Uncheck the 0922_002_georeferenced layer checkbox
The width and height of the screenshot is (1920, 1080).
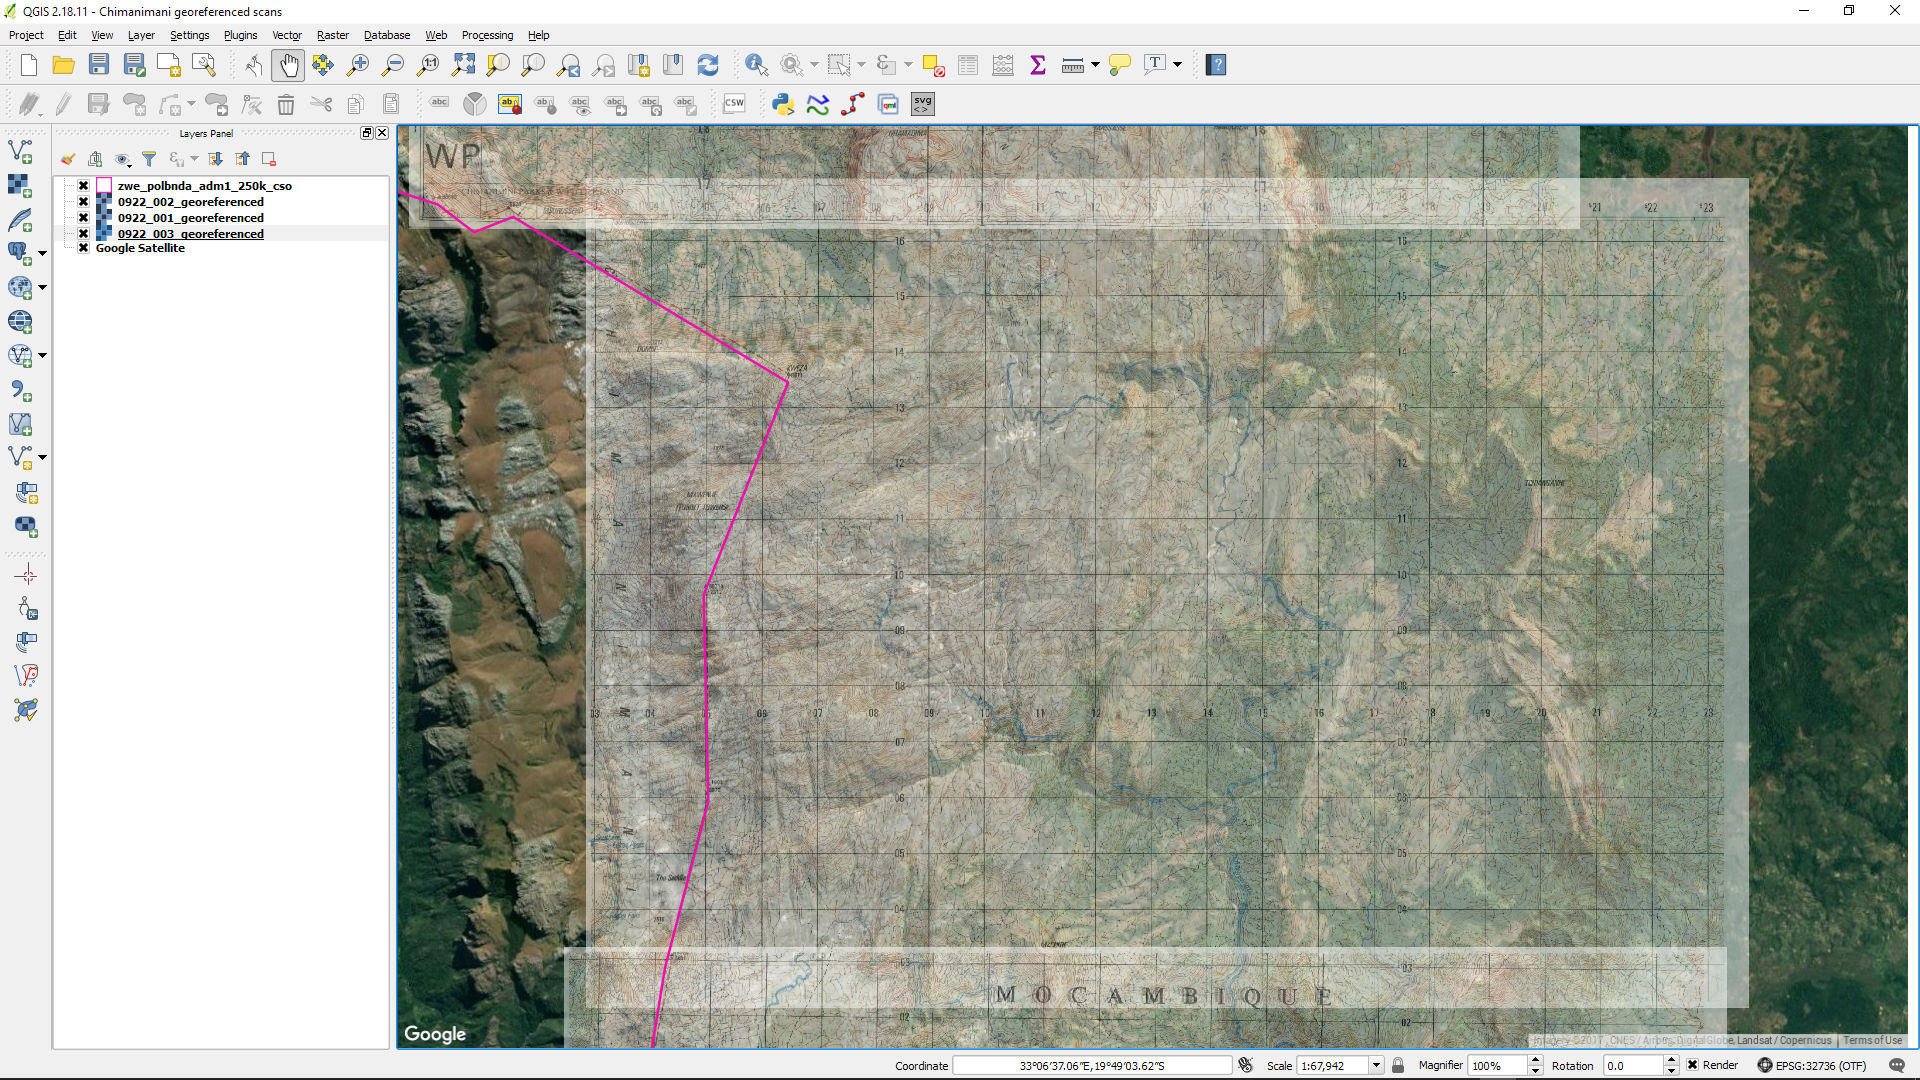coord(84,202)
